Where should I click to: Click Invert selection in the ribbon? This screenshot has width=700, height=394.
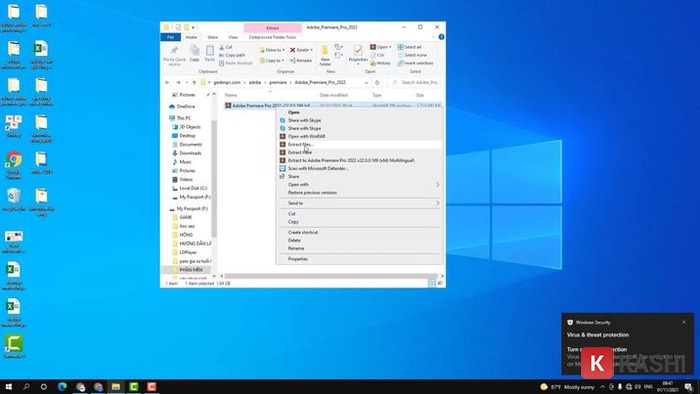[x=416, y=63]
